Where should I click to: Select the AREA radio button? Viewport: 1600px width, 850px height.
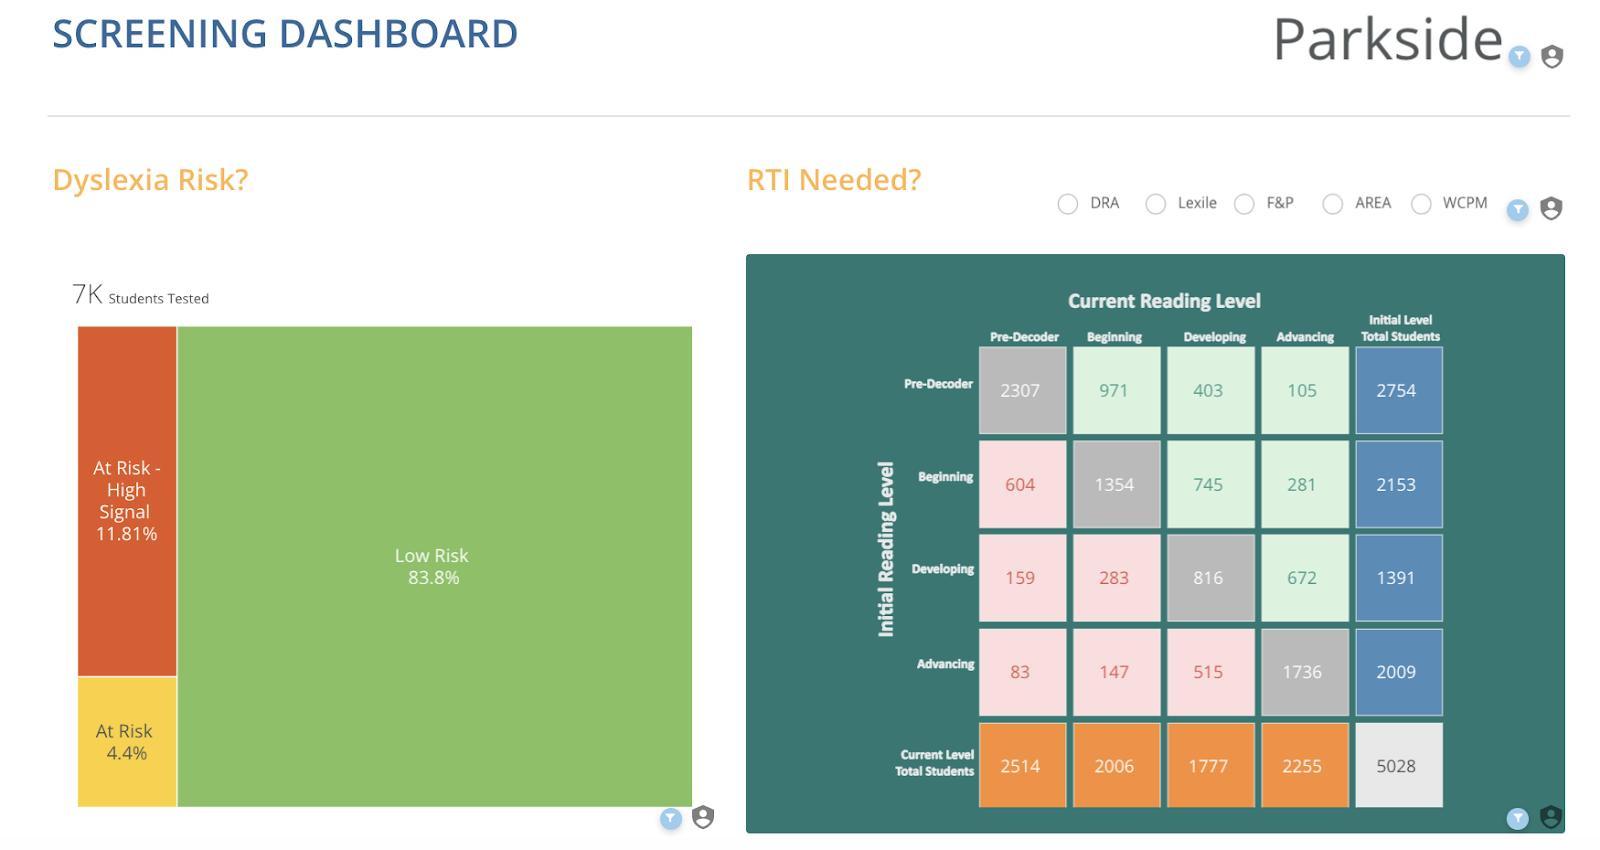(1333, 204)
